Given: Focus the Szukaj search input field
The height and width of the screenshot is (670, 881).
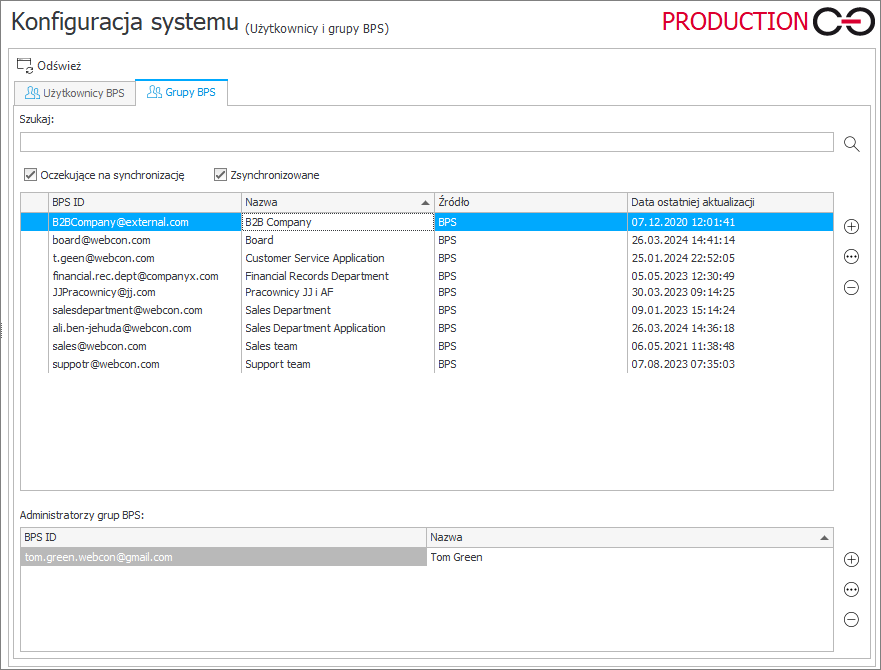Looking at the screenshot, I should click(426, 142).
